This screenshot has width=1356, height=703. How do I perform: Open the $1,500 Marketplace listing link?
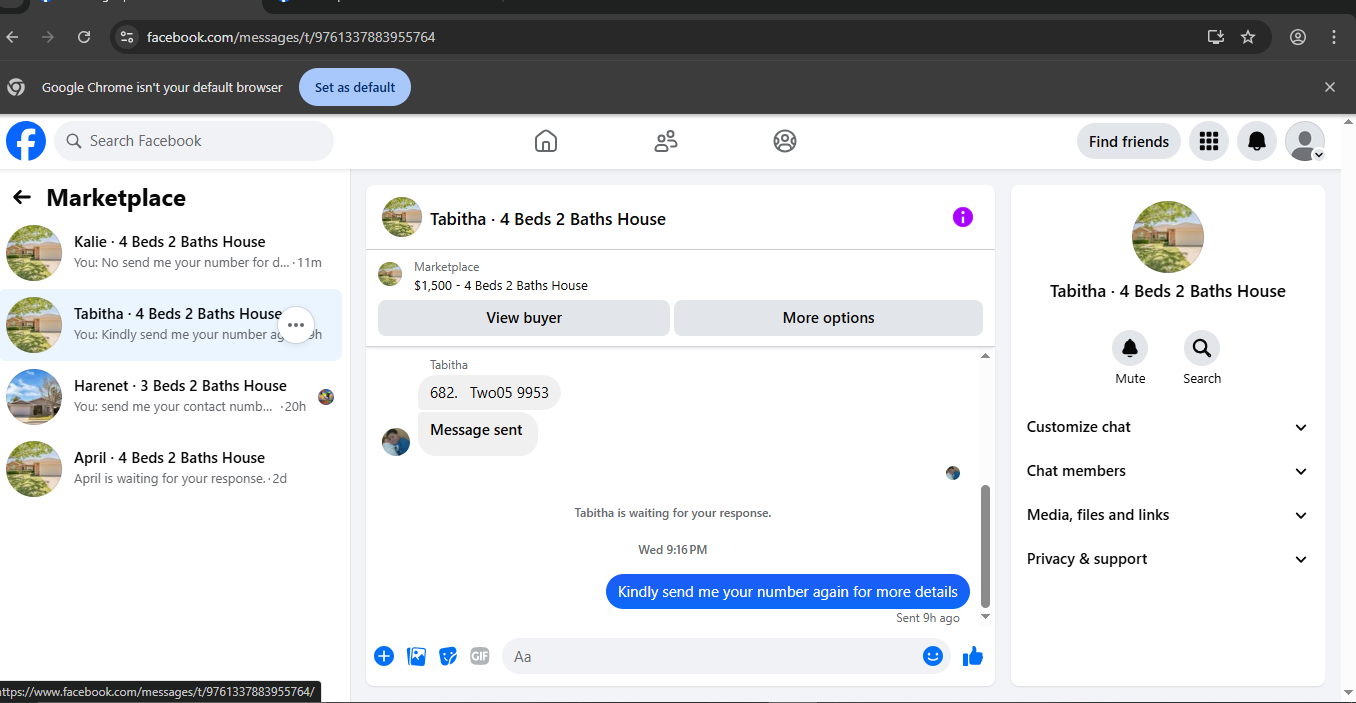501,285
